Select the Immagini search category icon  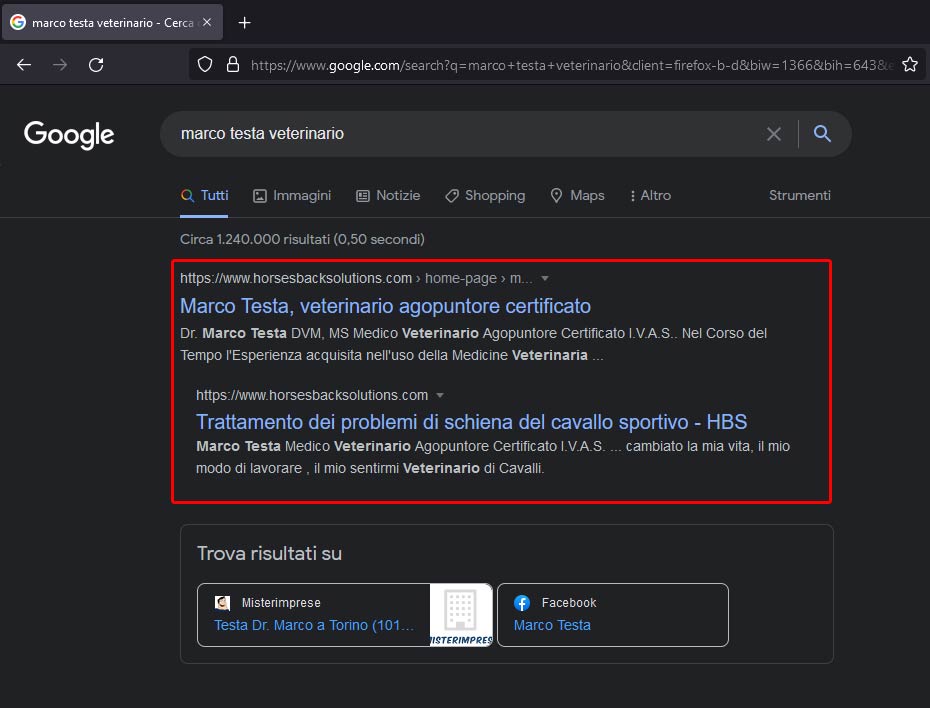(259, 195)
